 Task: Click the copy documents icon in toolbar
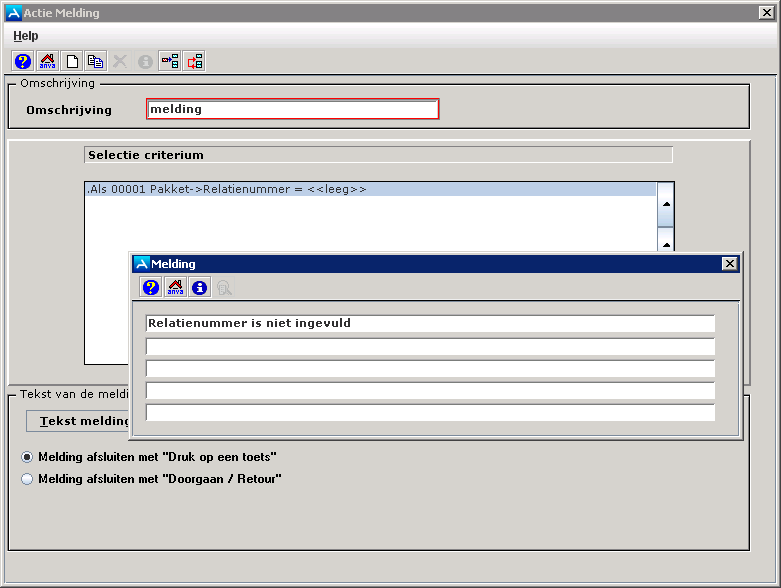95,61
